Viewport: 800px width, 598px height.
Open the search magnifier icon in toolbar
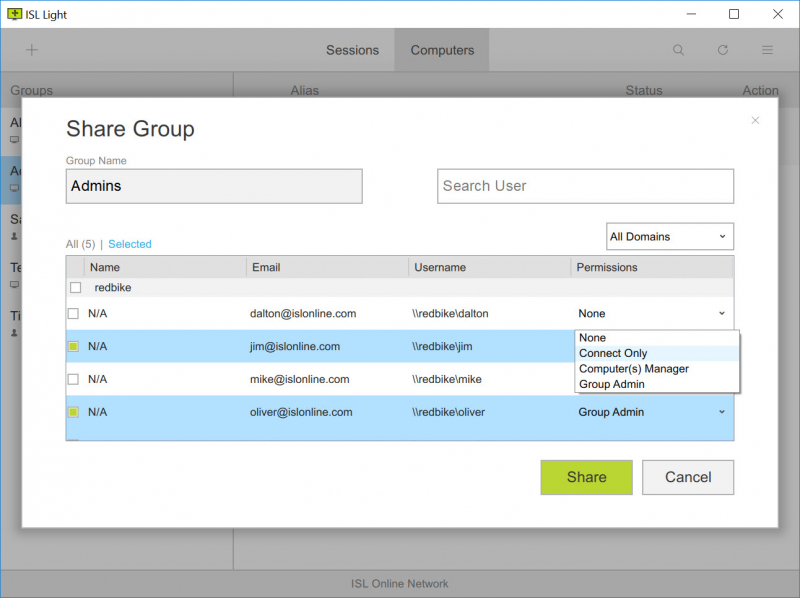click(x=678, y=50)
